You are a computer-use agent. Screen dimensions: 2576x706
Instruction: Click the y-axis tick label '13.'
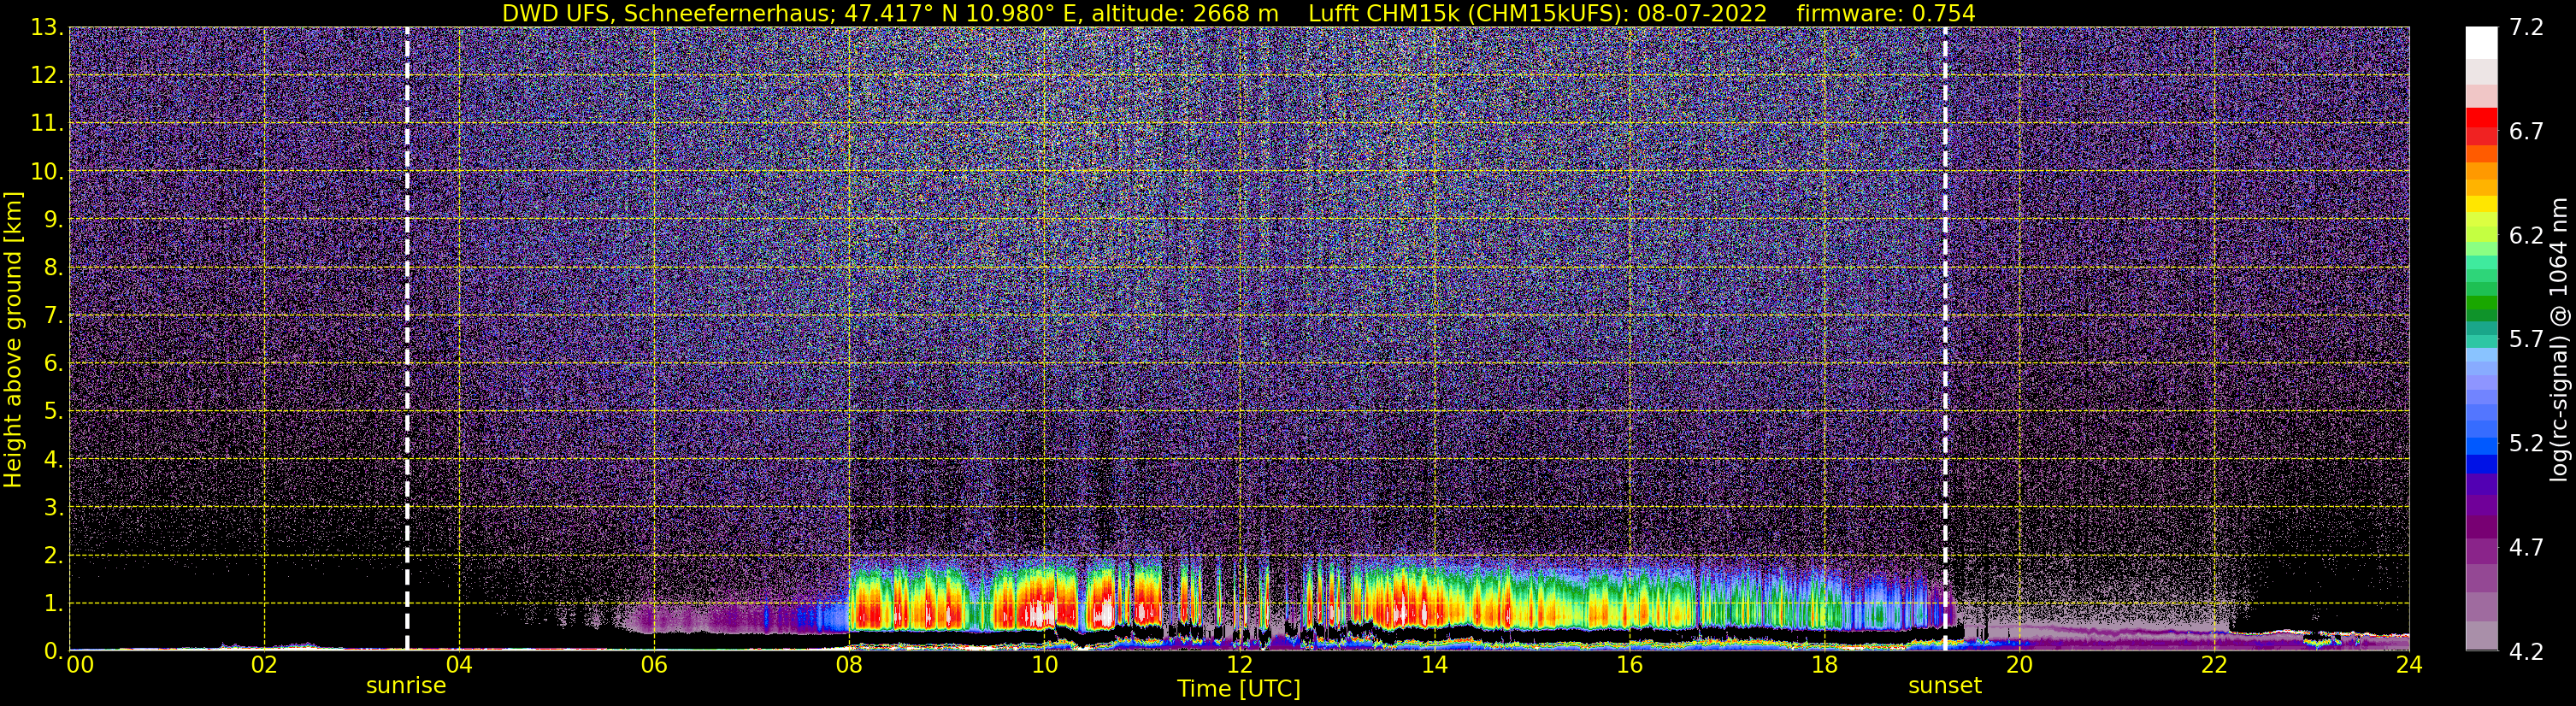[x=47, y=28]
